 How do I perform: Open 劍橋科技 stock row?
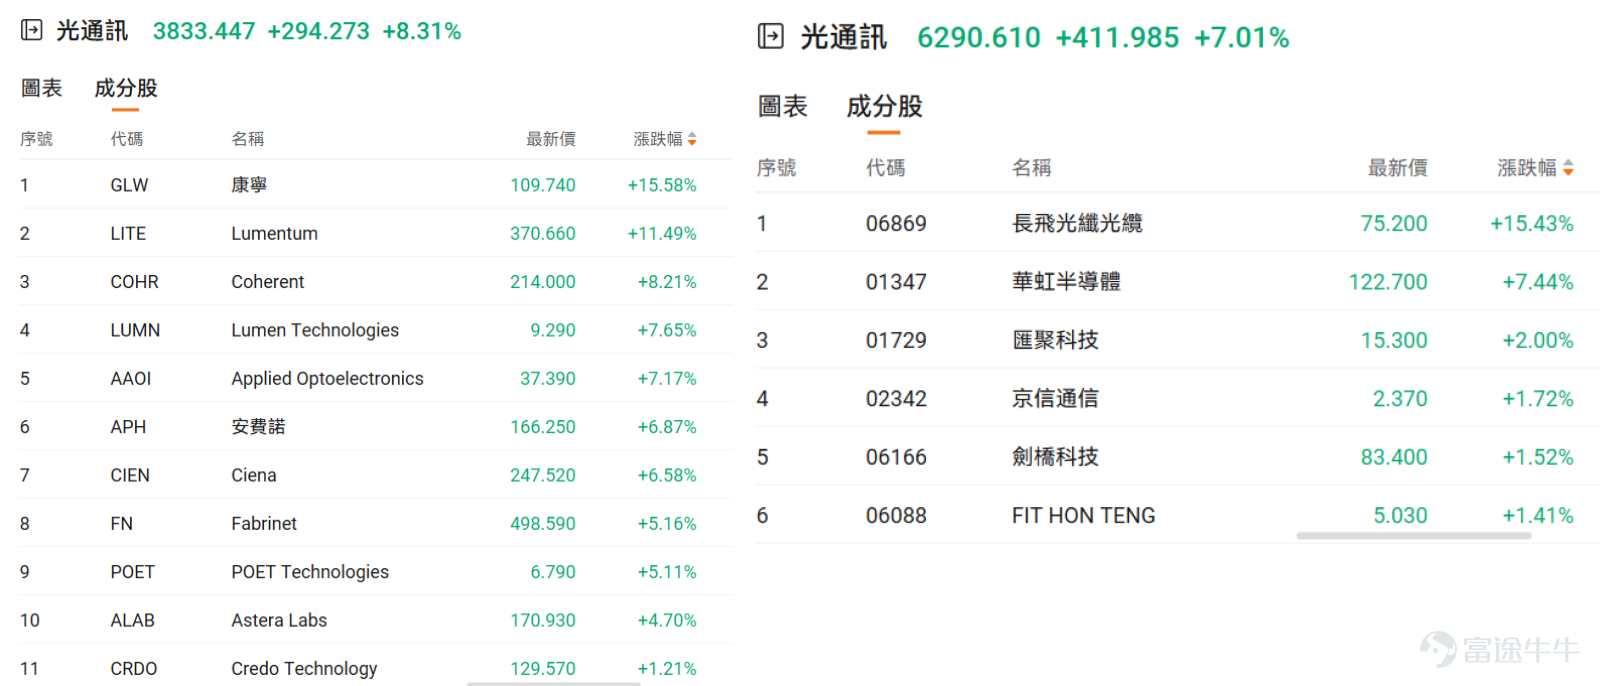pyautogui.click(x=1178, y=457)
